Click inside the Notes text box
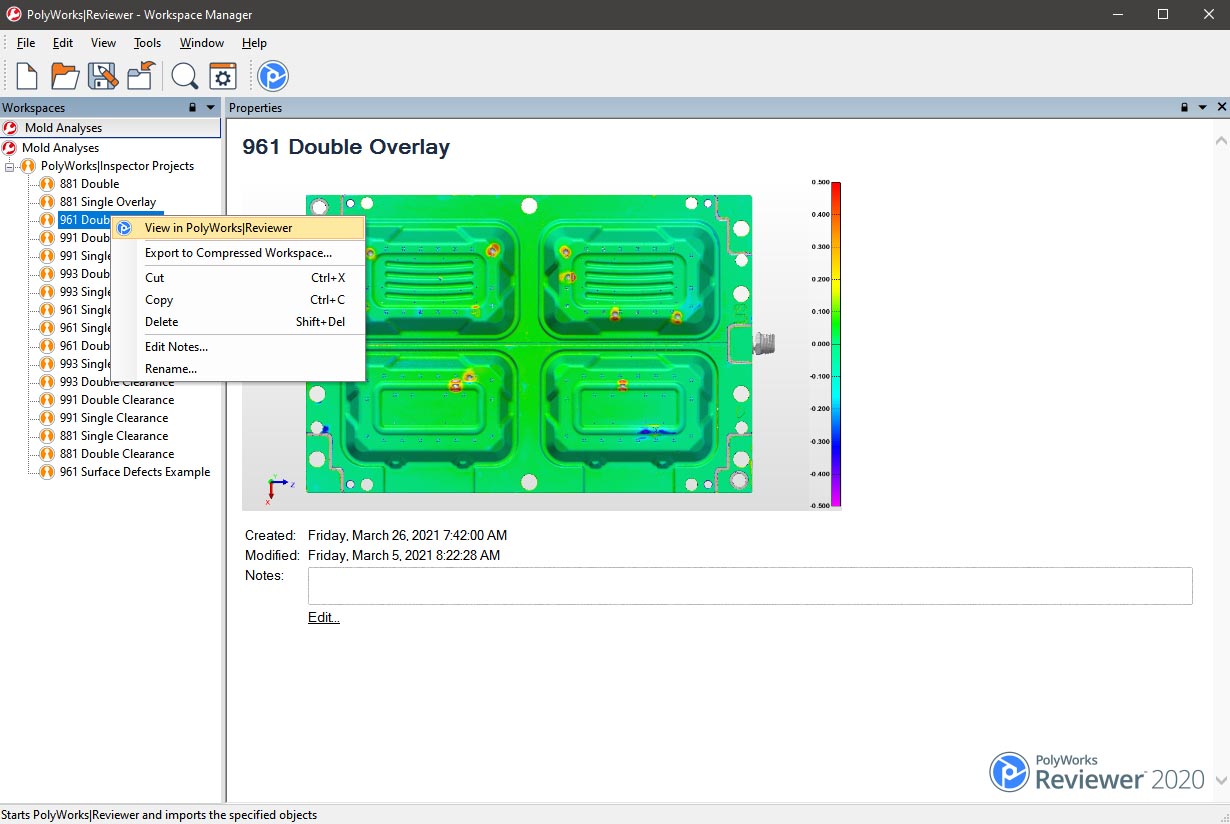1230x824 pixels. pos(750,586)
